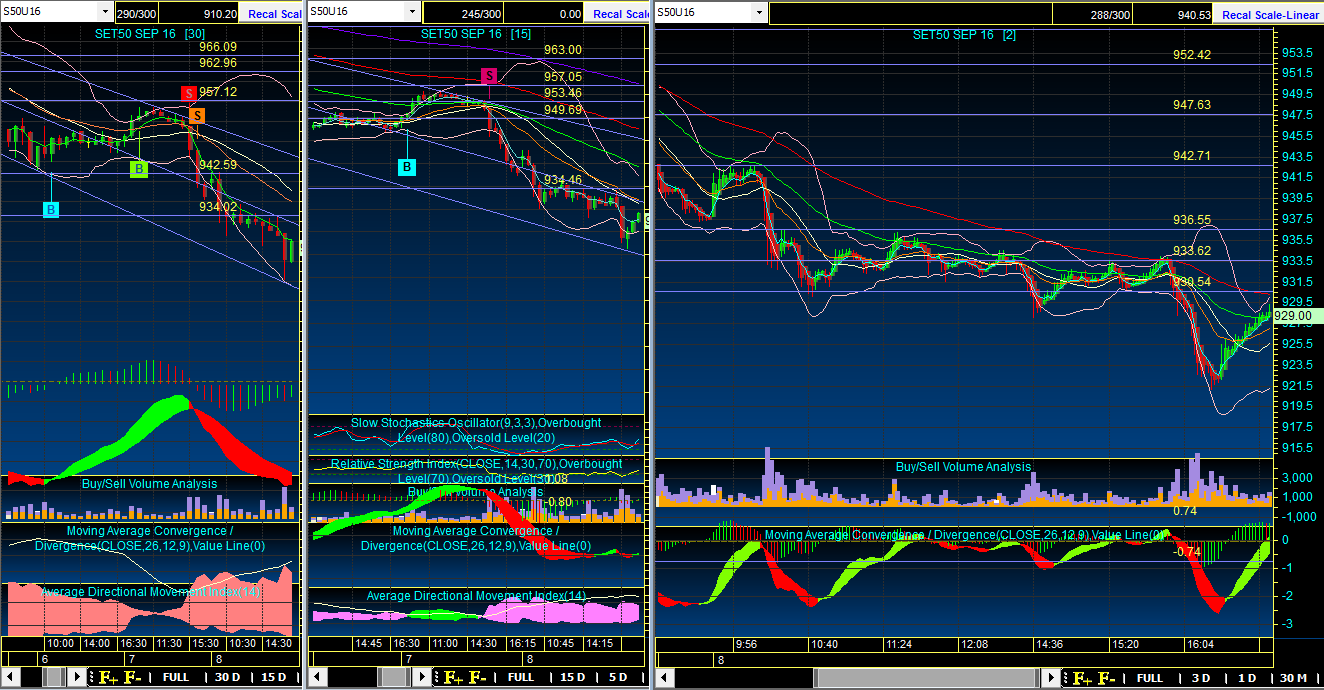Click Slow Stochastics Oscillator indicator title
1324x690 pixels.
point(476,430)
